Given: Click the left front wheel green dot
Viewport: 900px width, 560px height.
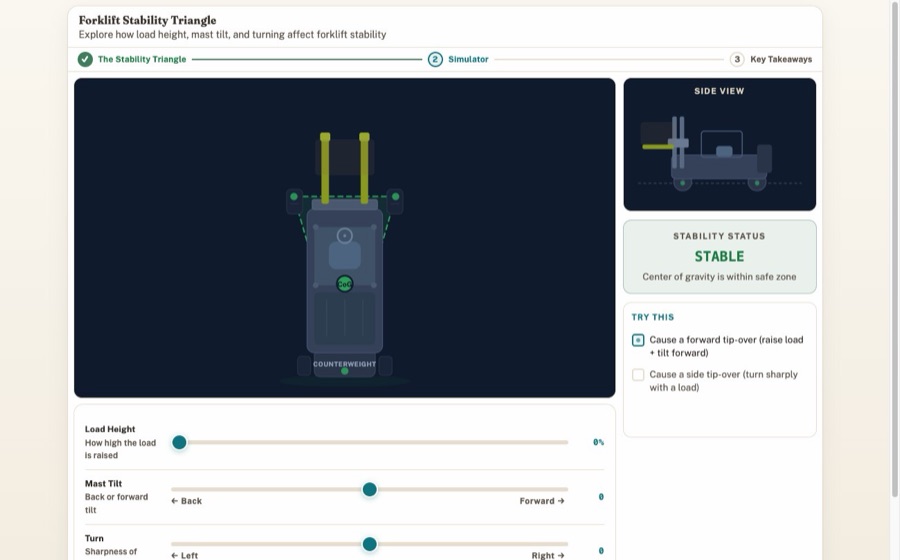Looking at the screenshot, I should tap(294, 197).
